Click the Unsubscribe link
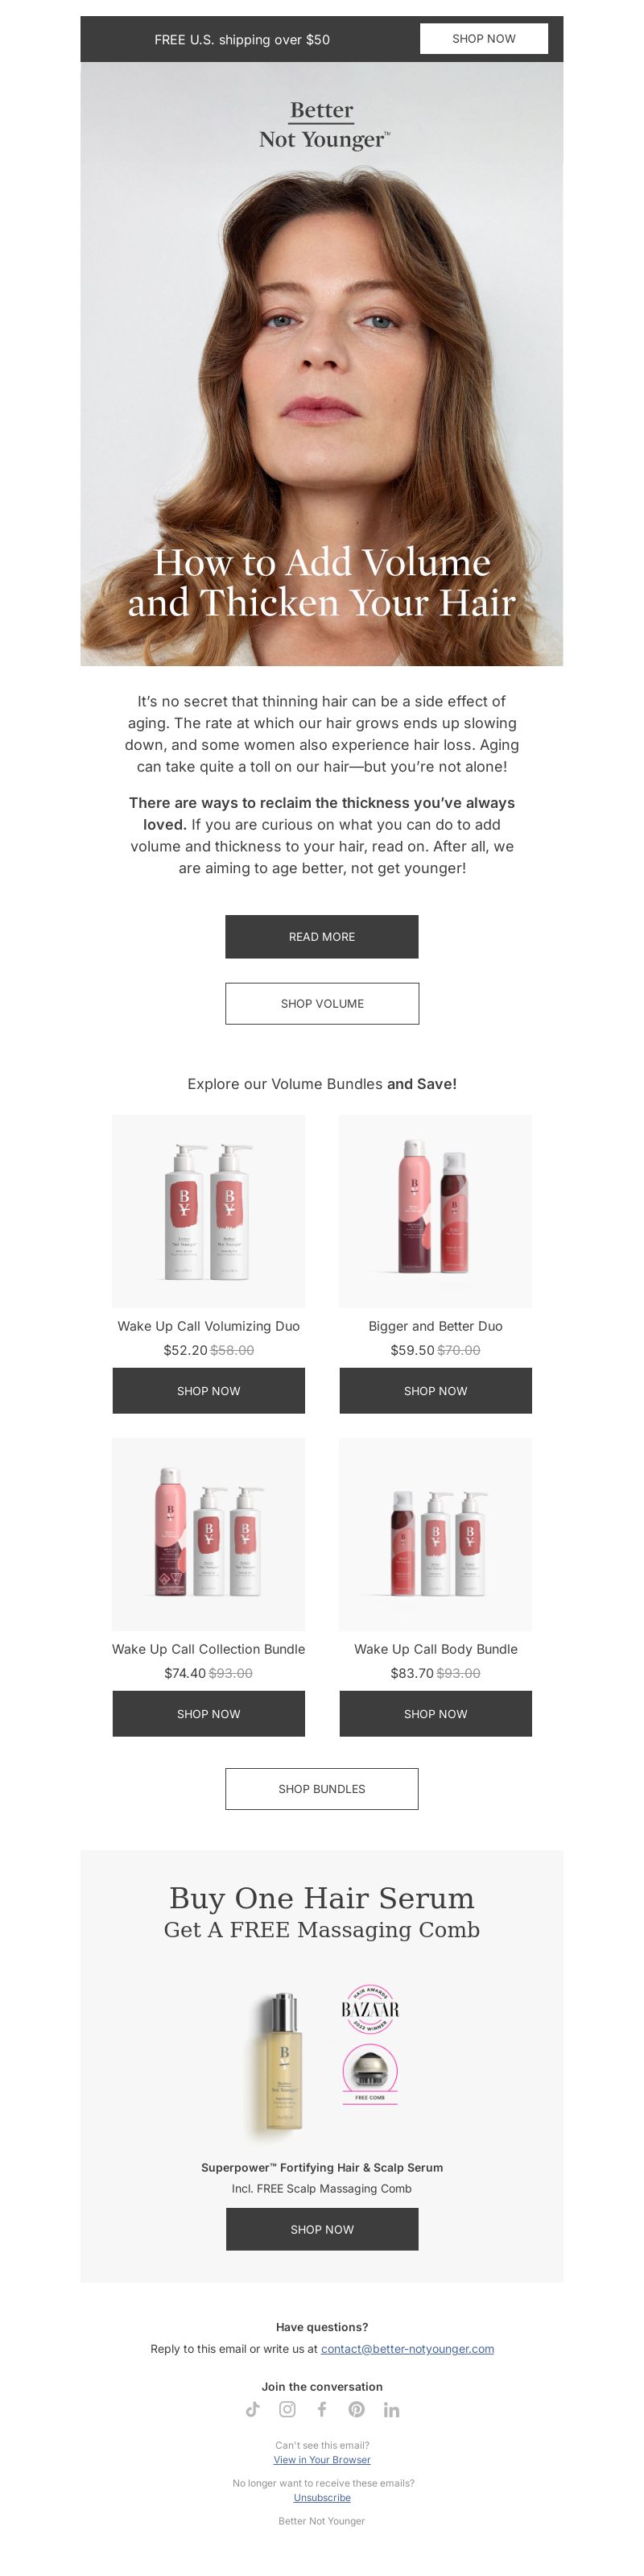Screen dimensions: 644x2576 pos(322,2498)
